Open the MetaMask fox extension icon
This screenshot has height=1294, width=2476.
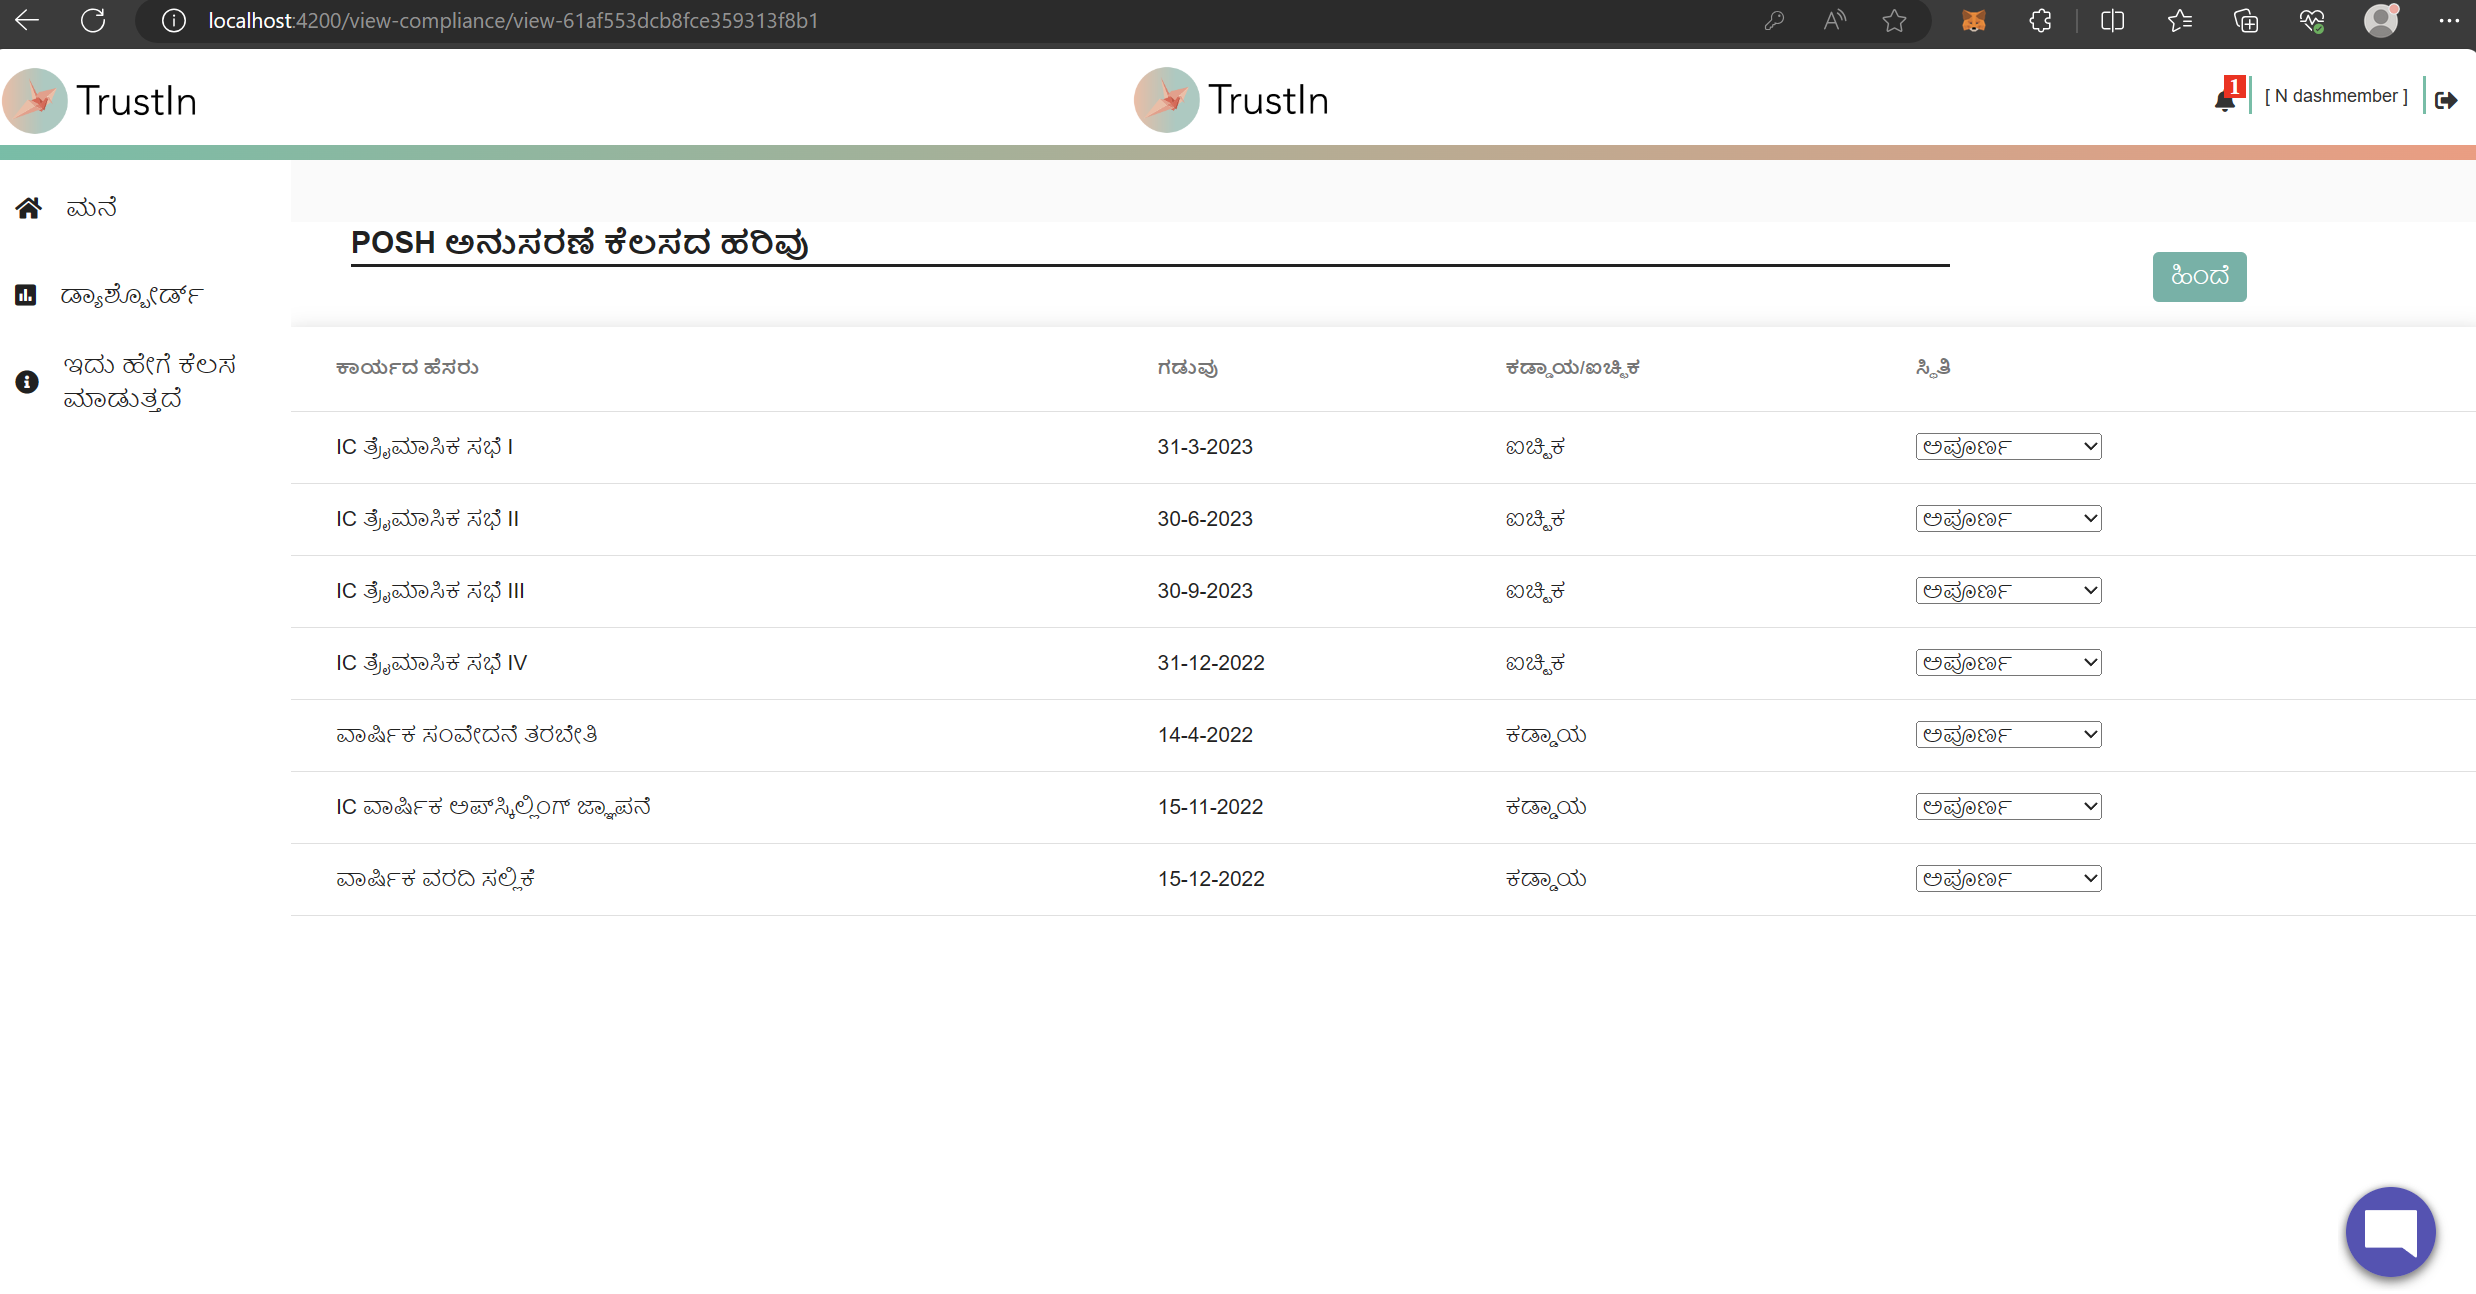pos(1973,20)
